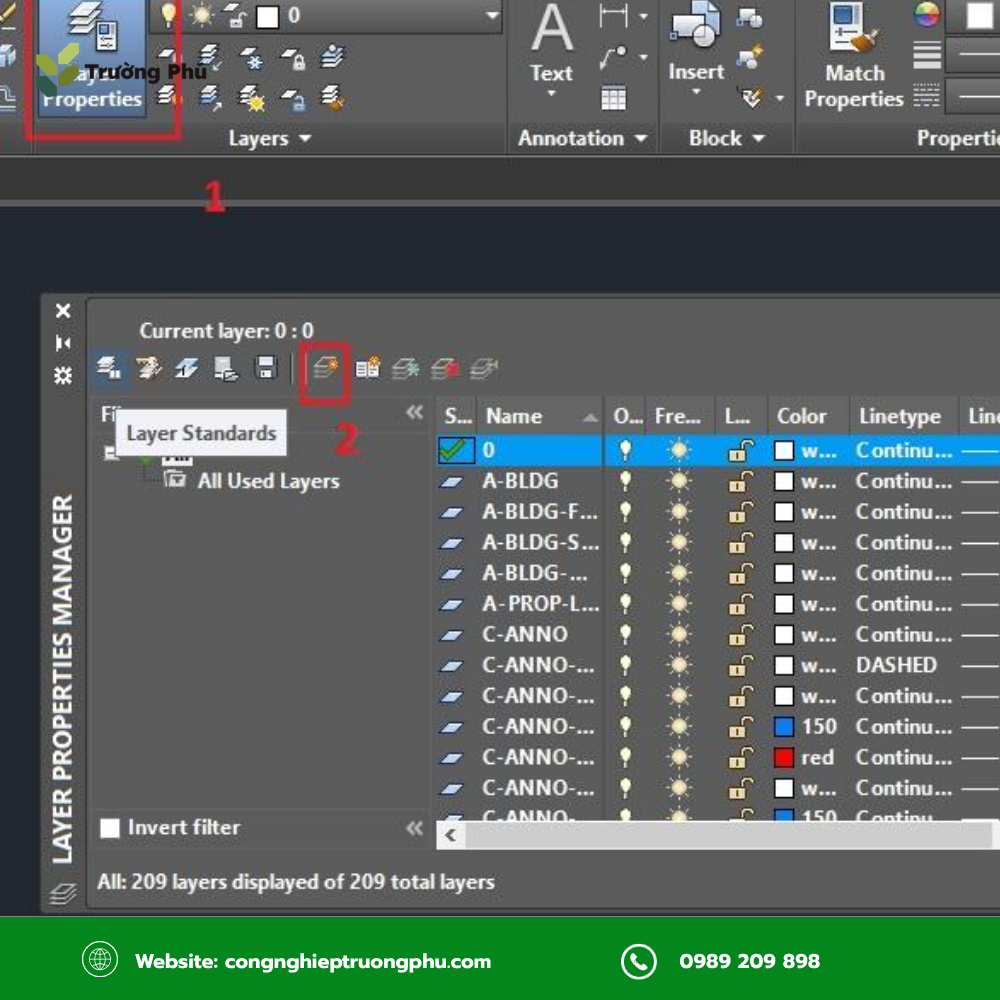Click the white color swatch of layer 0
Viewport: 1000px width, 1000px height.
point(784,450)
